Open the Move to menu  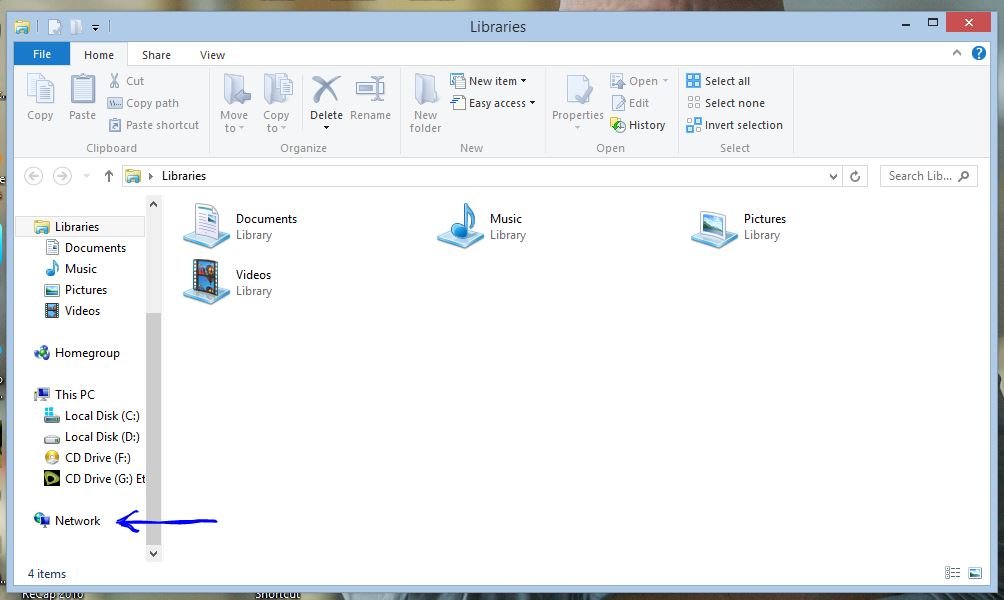click(x=234, y=104)
